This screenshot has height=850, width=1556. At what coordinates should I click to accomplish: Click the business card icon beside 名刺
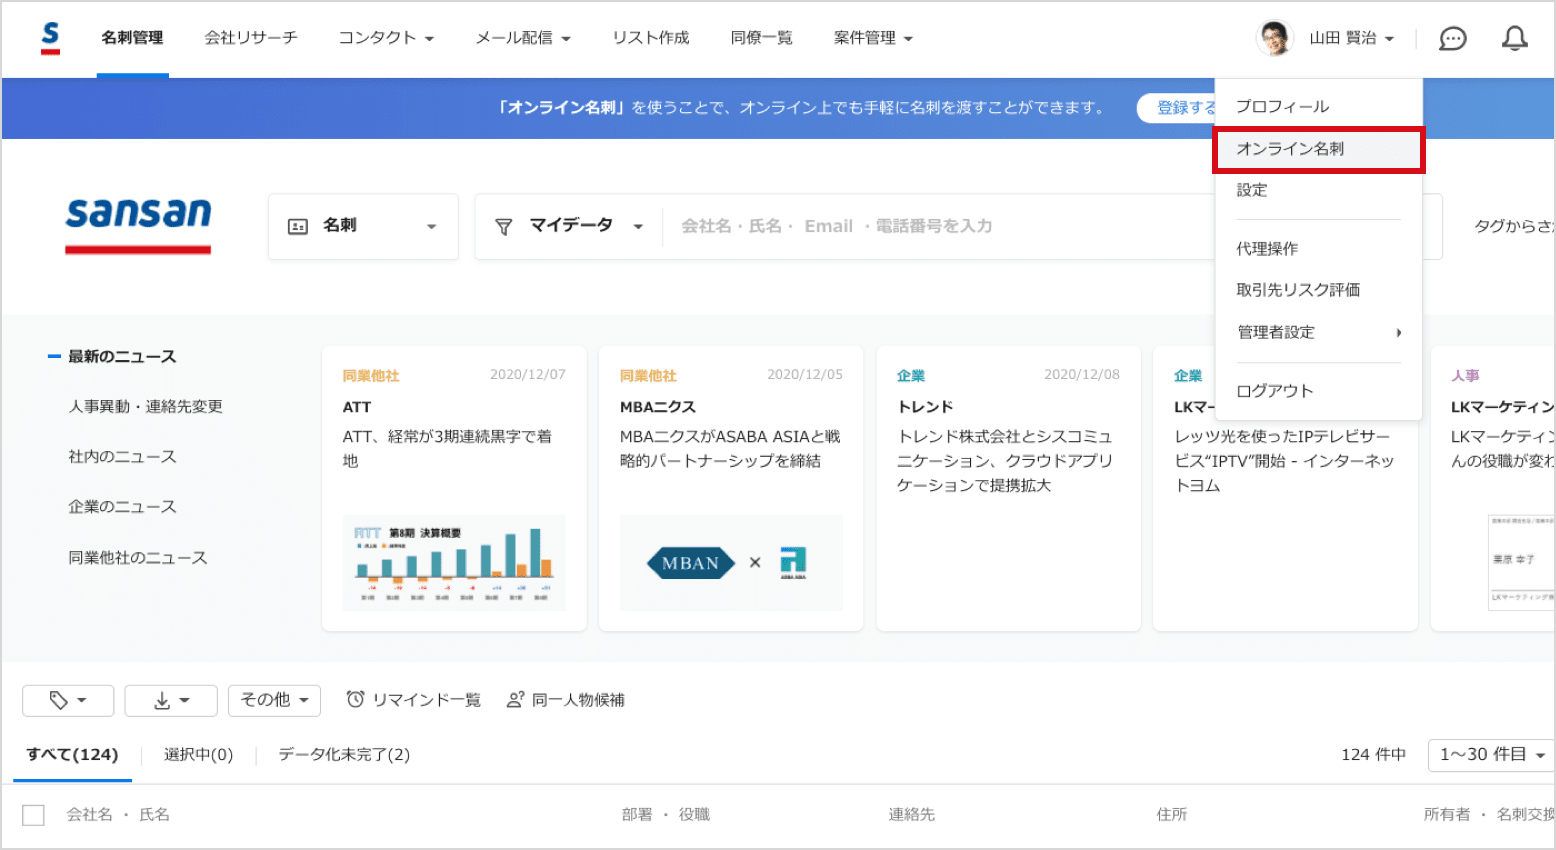pyautogui.click(x=298, y=227)
